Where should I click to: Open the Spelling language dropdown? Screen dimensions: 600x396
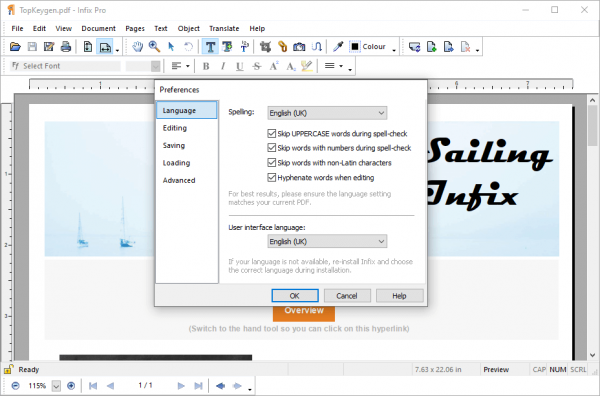pos(327,113)
